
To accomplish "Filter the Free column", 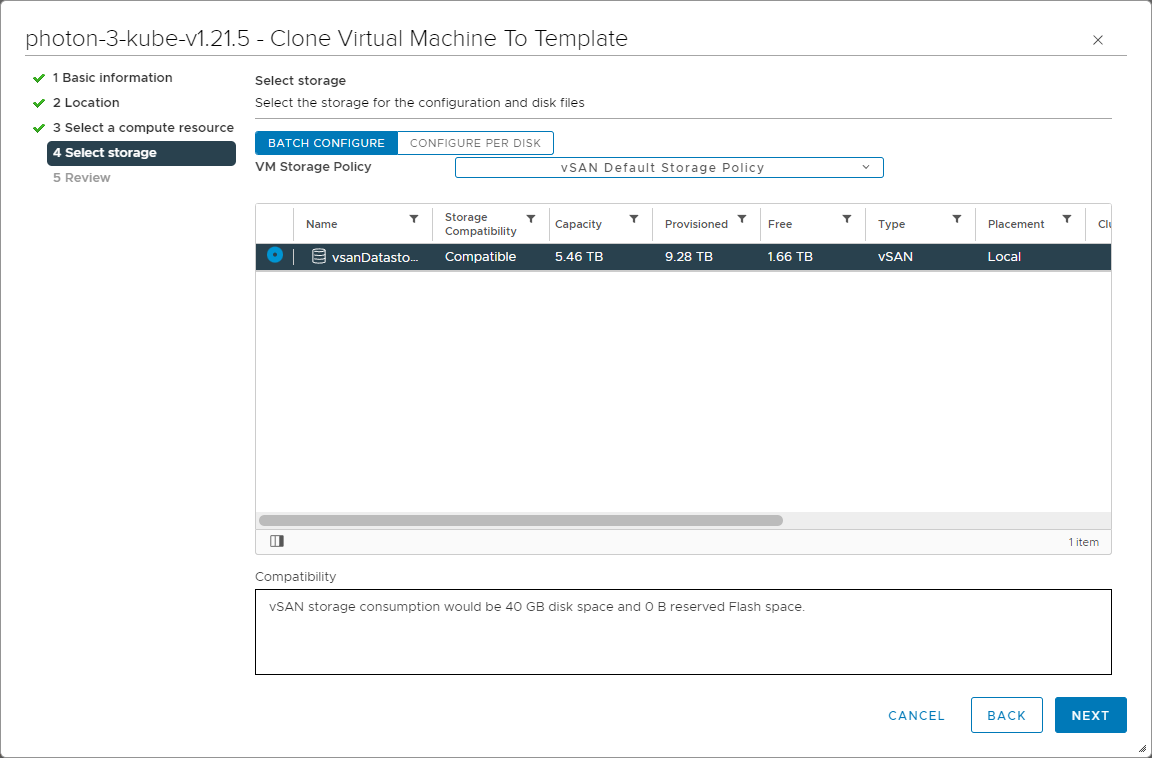I will point(846,219).
